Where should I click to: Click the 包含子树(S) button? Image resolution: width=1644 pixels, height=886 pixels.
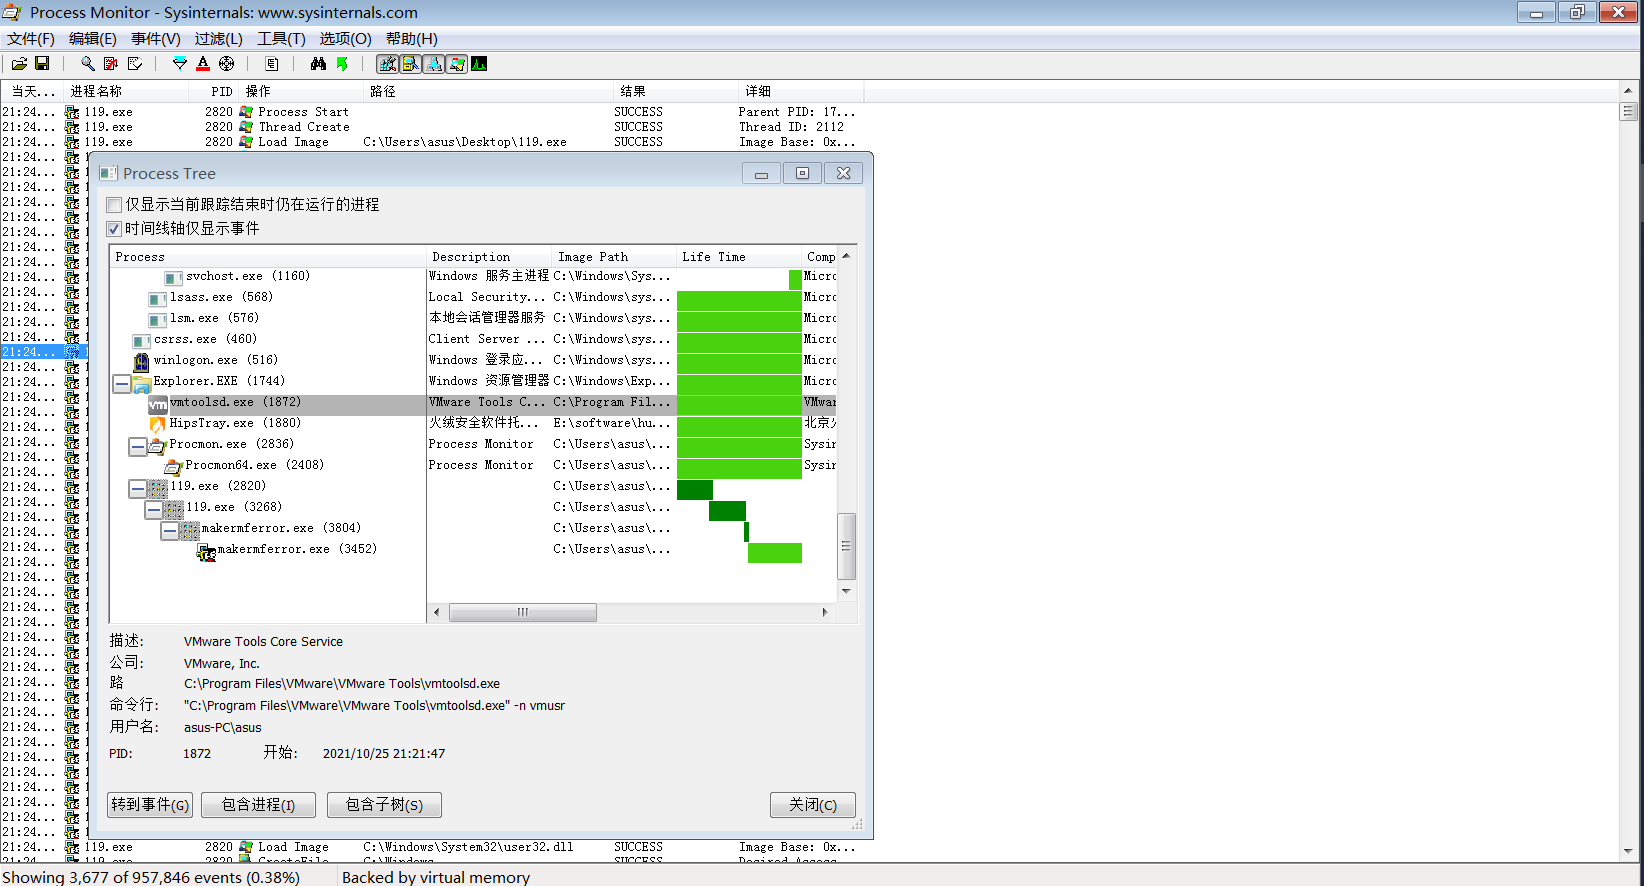pos(384,805)
